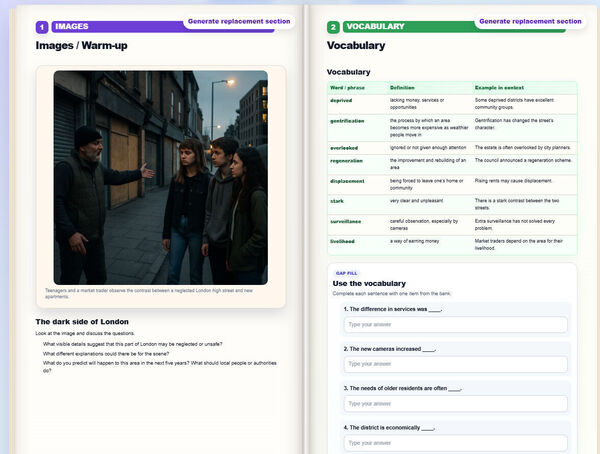Click the definition 'very clear and unpleasant'
Viewport: 600px width, 454px height.
click(x=416, y=201)
